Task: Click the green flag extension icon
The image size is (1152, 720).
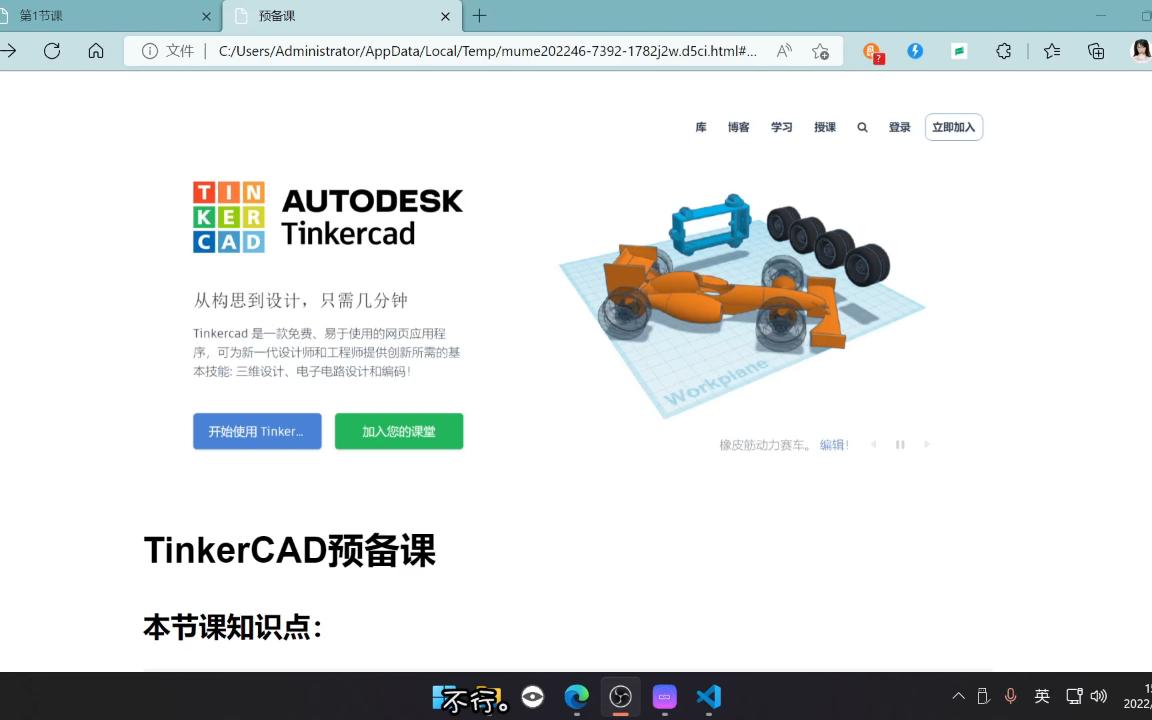Action: click(x=959, y=51)
